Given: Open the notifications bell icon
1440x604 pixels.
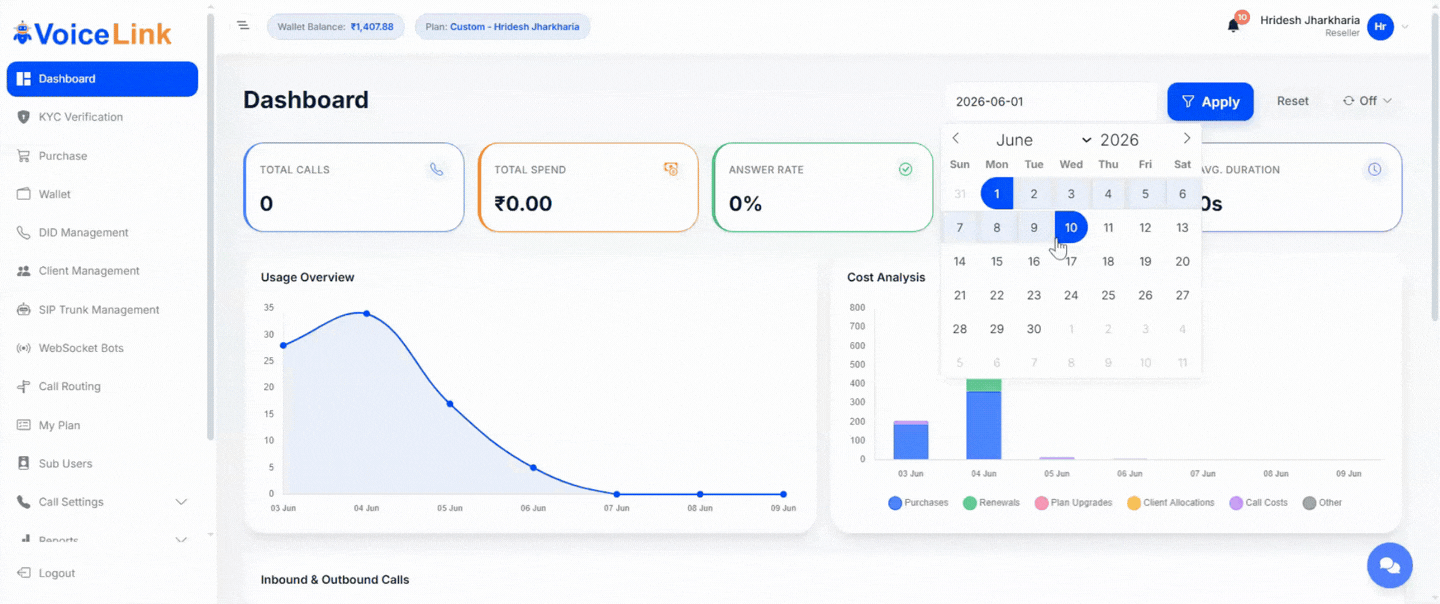Looking at the screenshot, I should pyautogui.click(x=1233, y=26).
